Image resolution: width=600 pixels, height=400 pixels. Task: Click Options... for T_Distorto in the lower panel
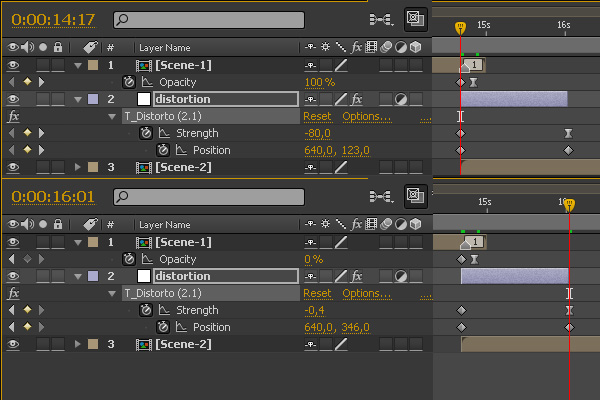pyautogui.click(x=366, y=293)
